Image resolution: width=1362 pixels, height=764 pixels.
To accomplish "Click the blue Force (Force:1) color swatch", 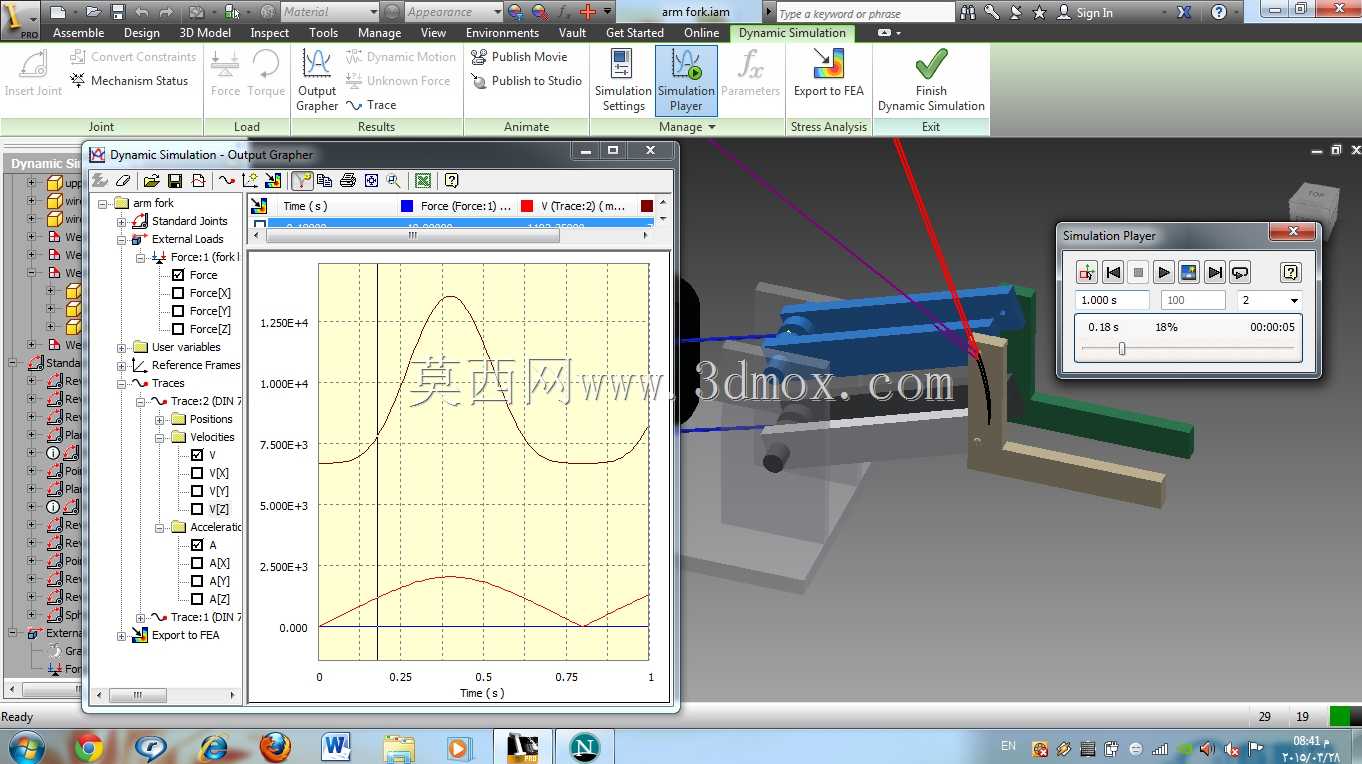I will click(407, 206).
